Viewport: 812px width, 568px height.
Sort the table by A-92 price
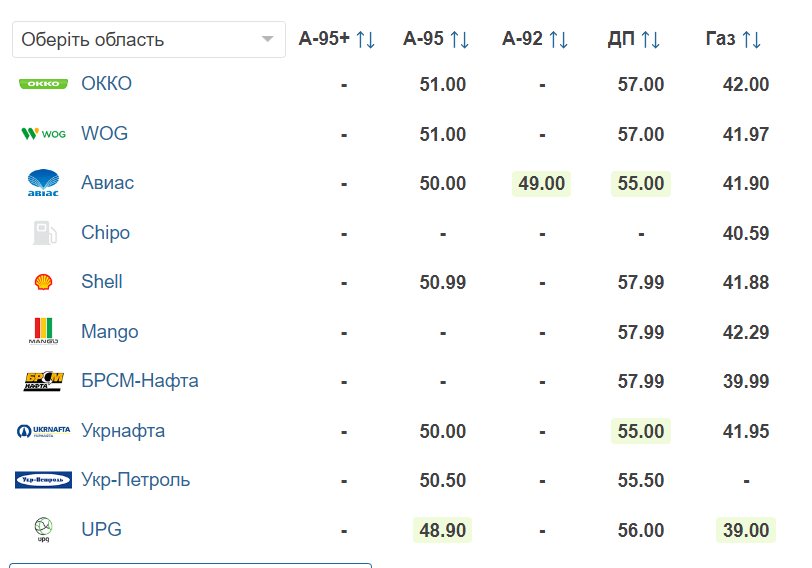tap(558, 39)
